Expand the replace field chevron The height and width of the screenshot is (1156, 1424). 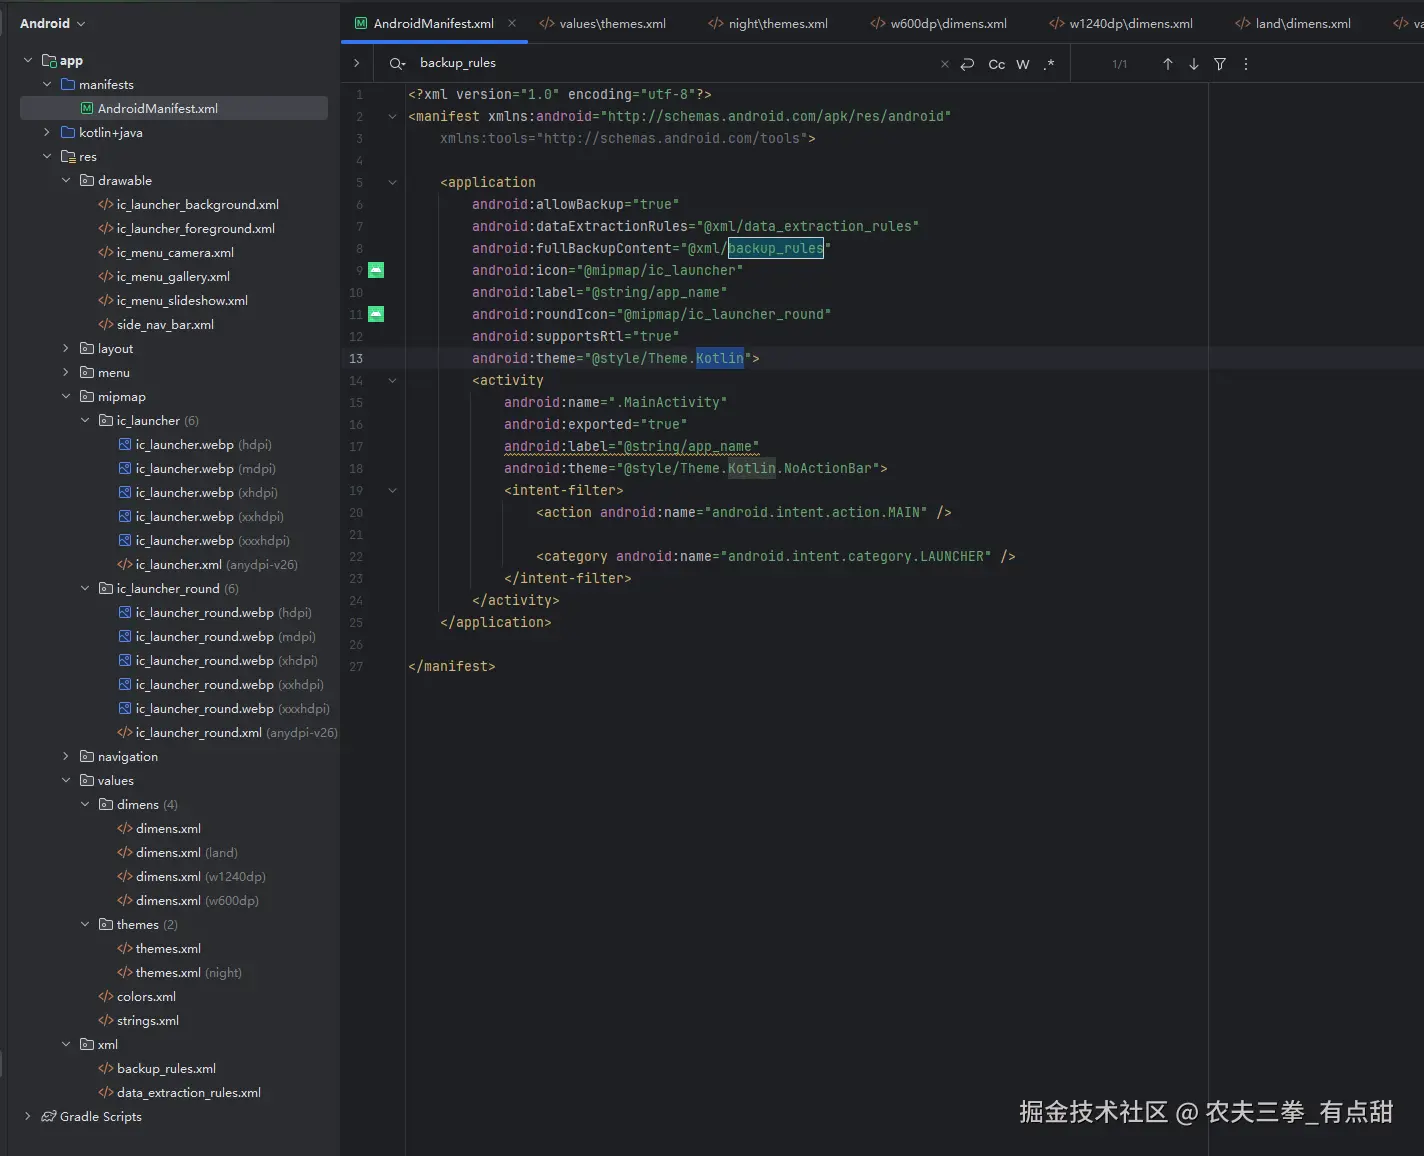pos(357,63)
